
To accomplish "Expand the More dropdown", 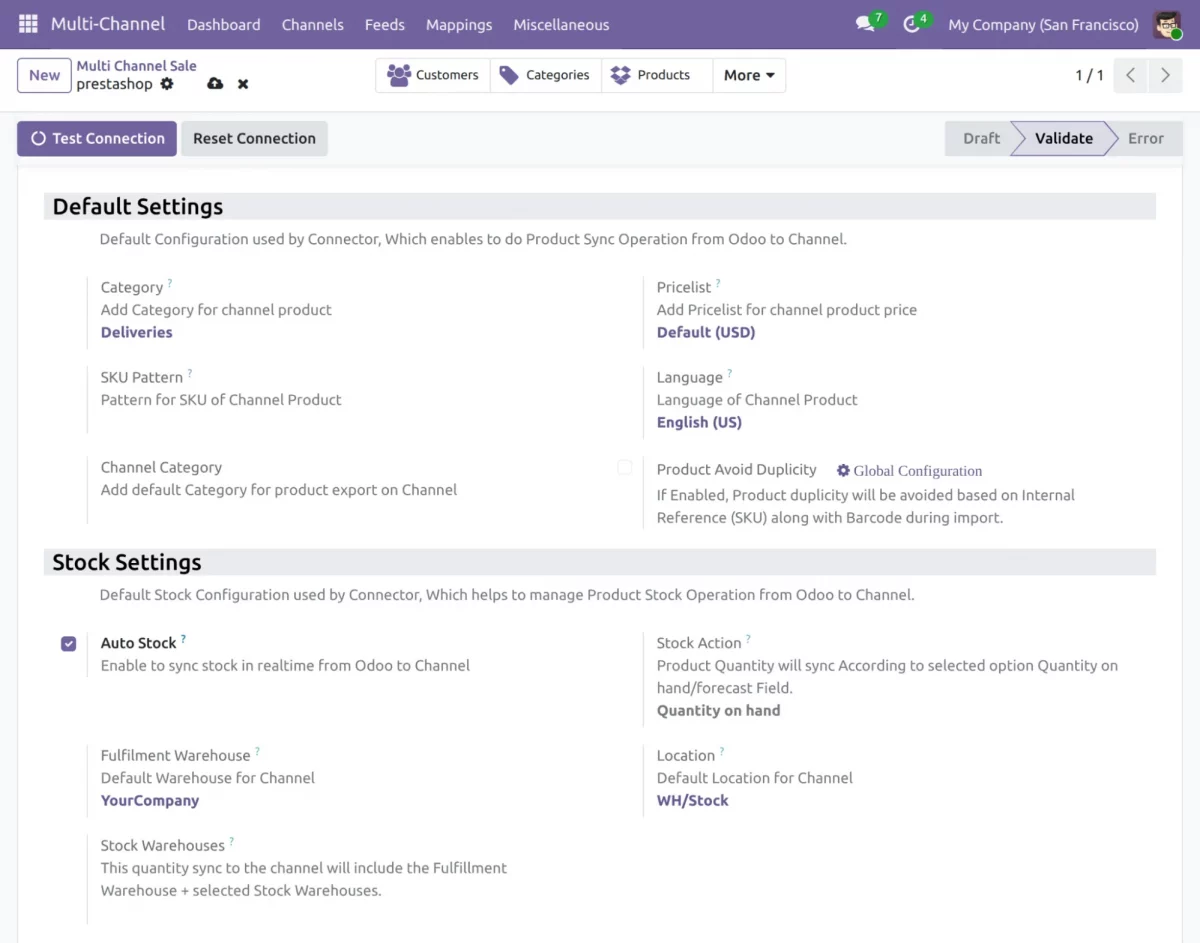I will [x=749, y=75].
